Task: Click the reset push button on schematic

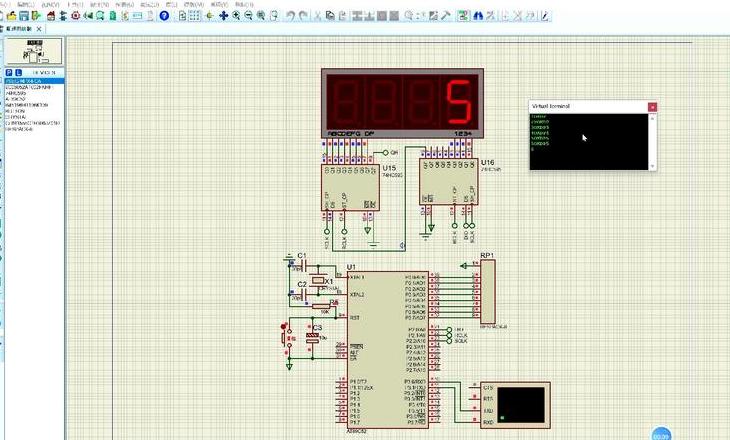Action: [x=286, y=338]
